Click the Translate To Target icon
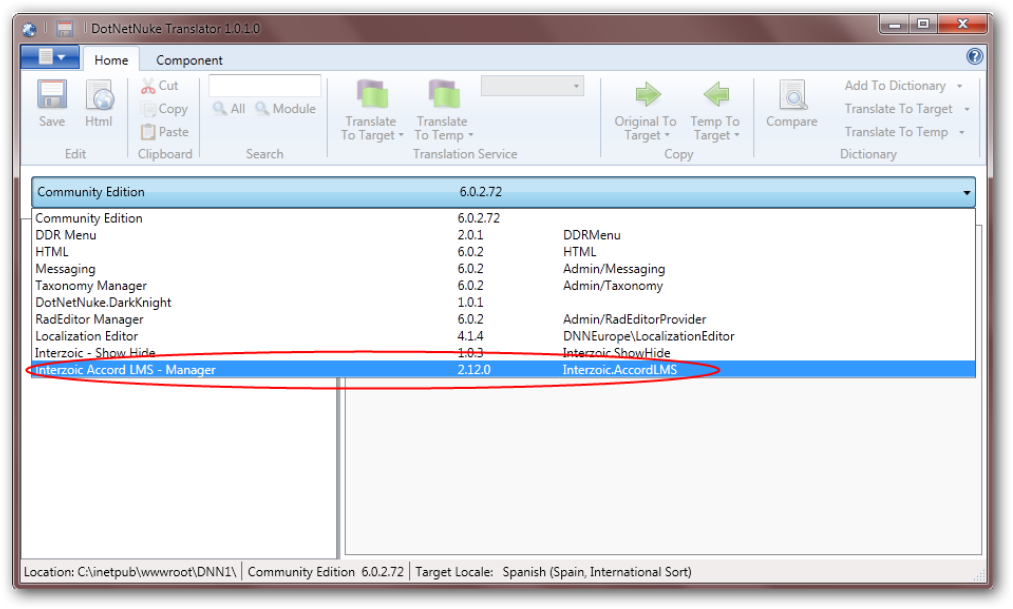Screen dimensions: 1013x609 (372, 94)
